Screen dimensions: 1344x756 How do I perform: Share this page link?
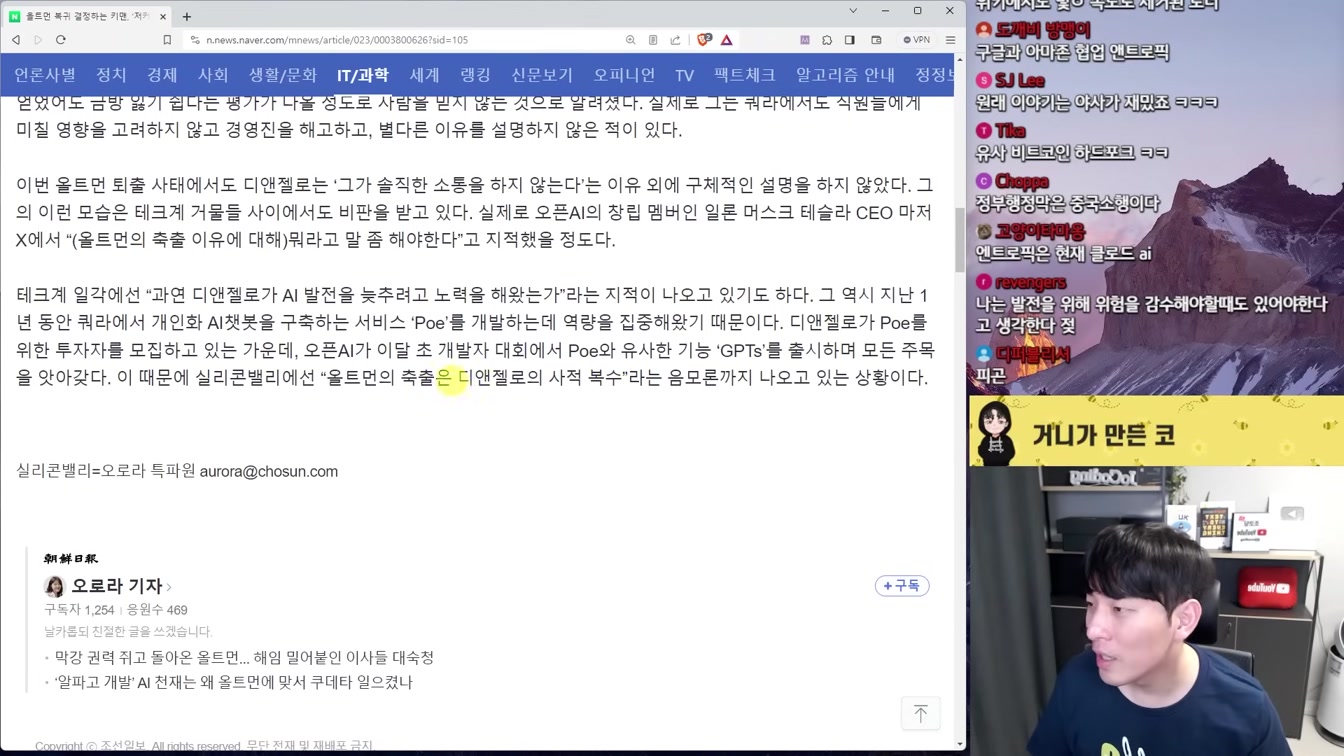675,40
